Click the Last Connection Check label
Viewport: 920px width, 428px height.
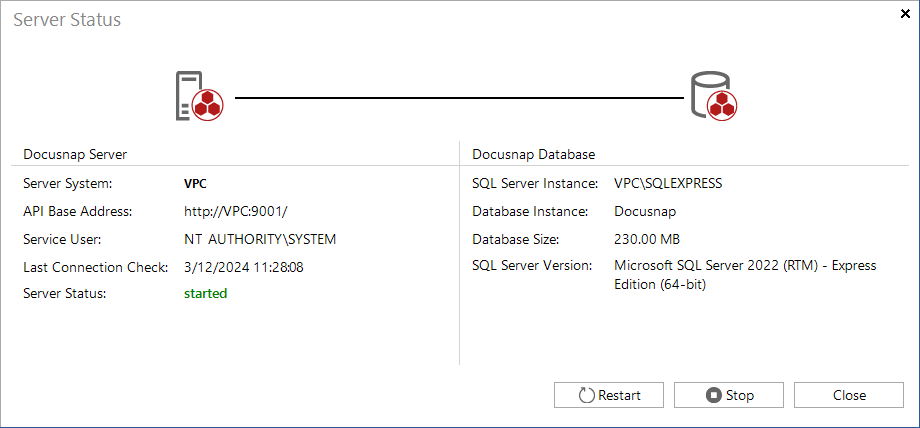click(x=96, y=267)
